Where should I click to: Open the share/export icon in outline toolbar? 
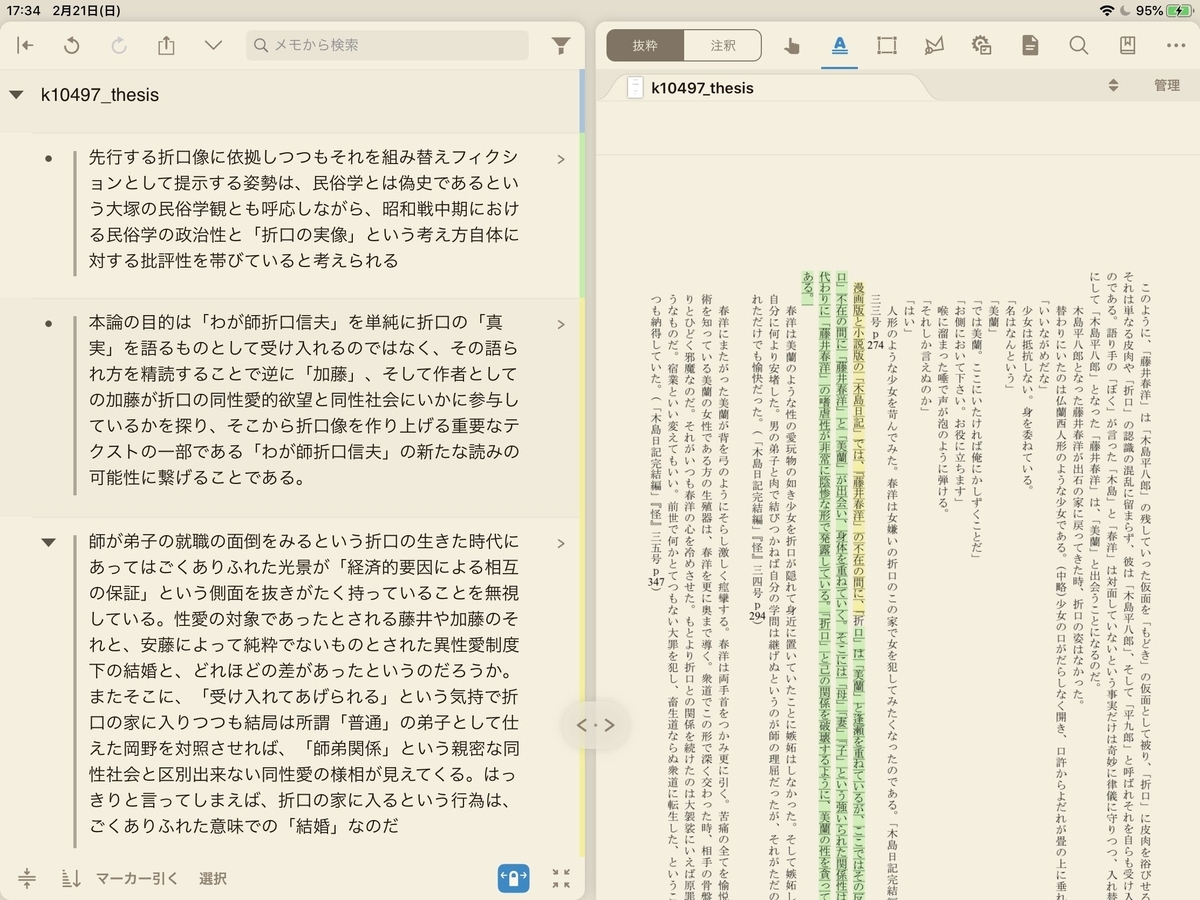166,45
